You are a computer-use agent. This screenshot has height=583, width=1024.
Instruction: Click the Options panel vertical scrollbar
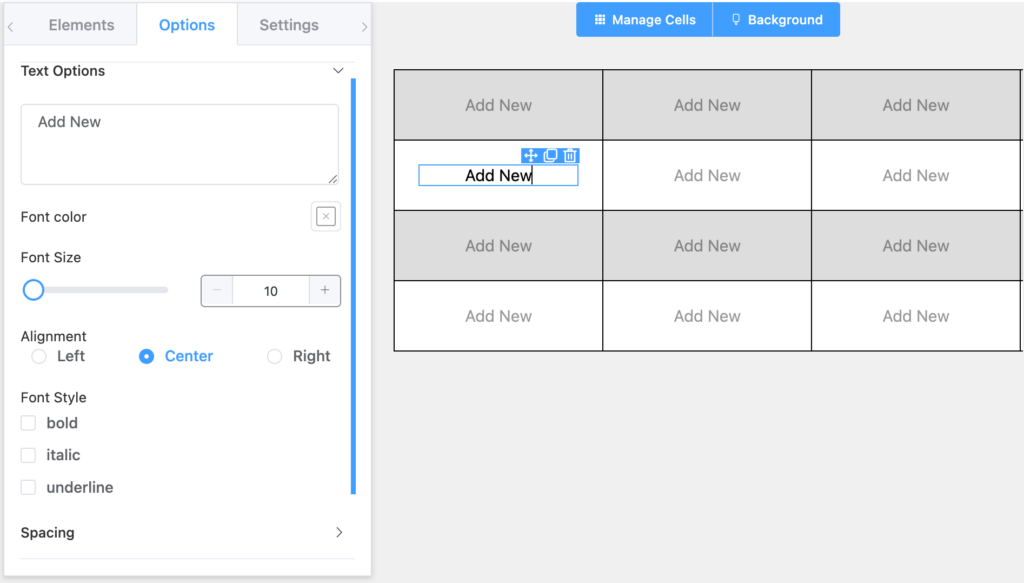coord(353,286)
